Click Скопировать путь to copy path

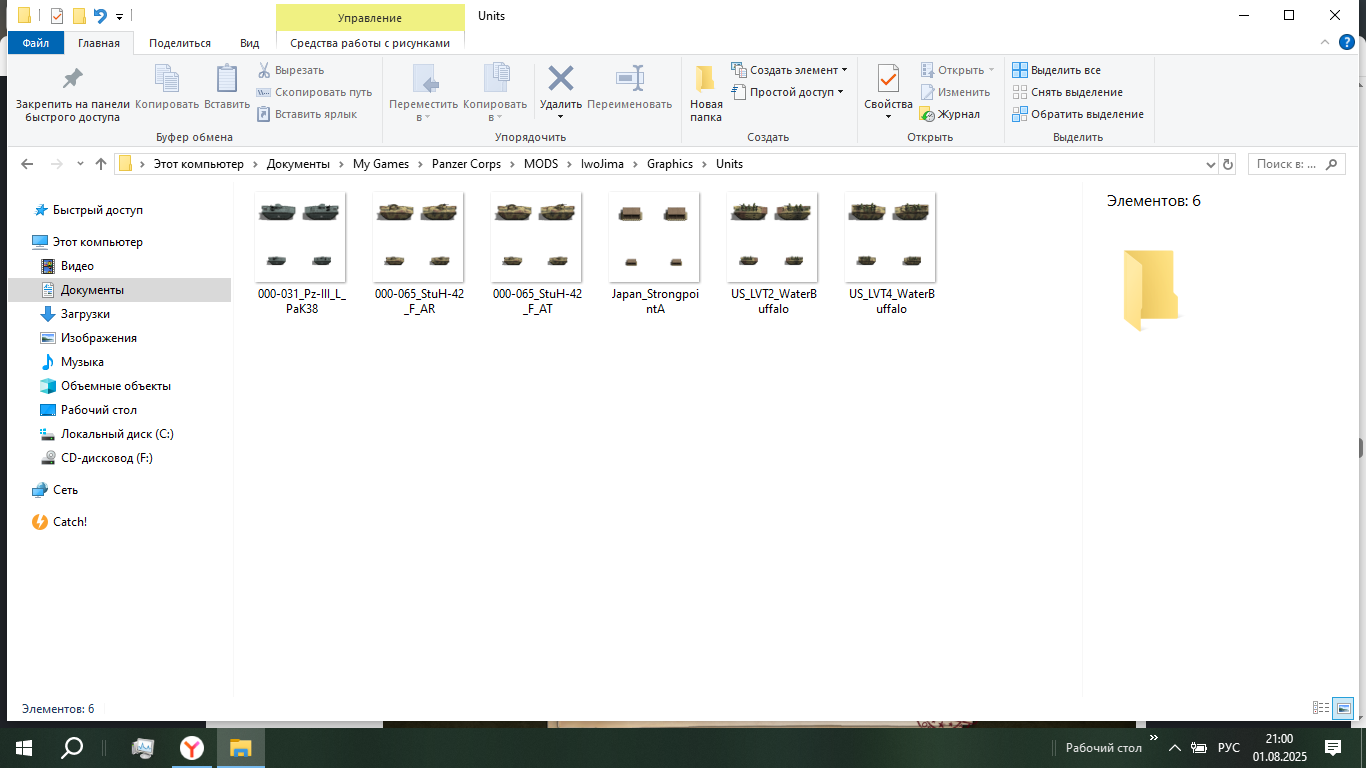coord(314,92)
